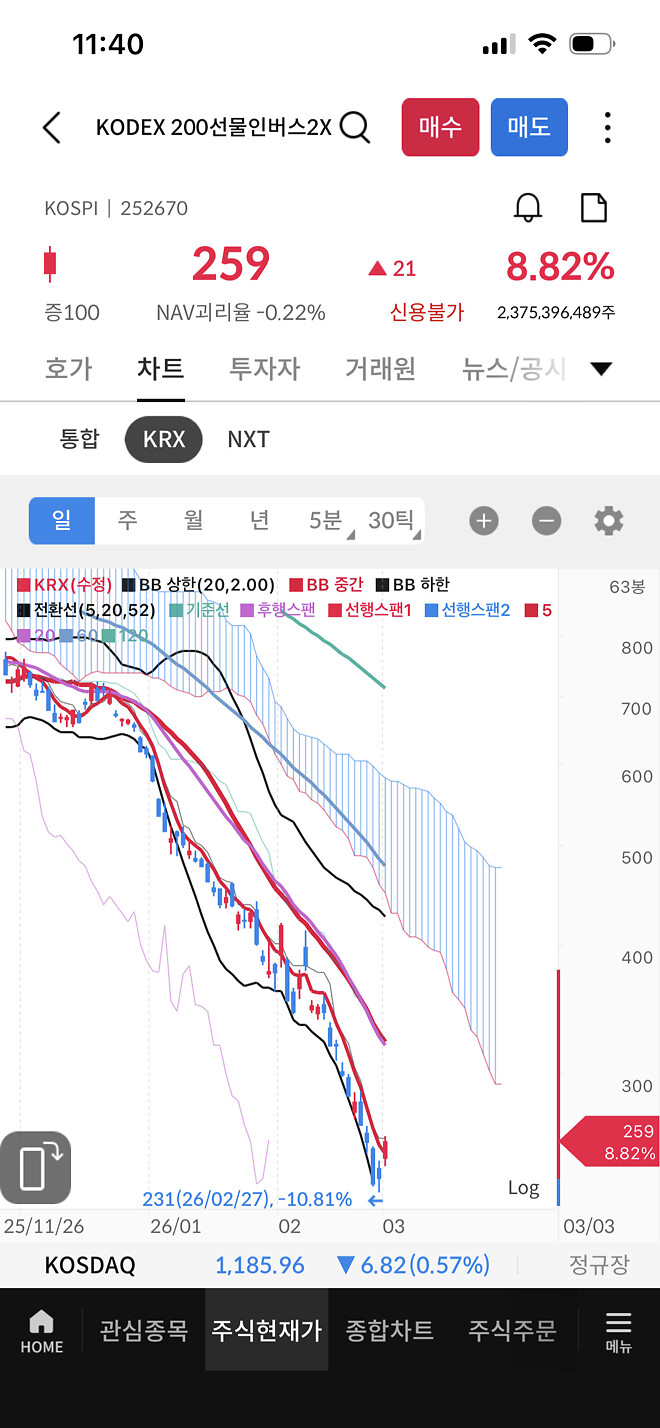
Task: Tap the 전환선(5,20,52) legend entry
Action: pos(89,609)
